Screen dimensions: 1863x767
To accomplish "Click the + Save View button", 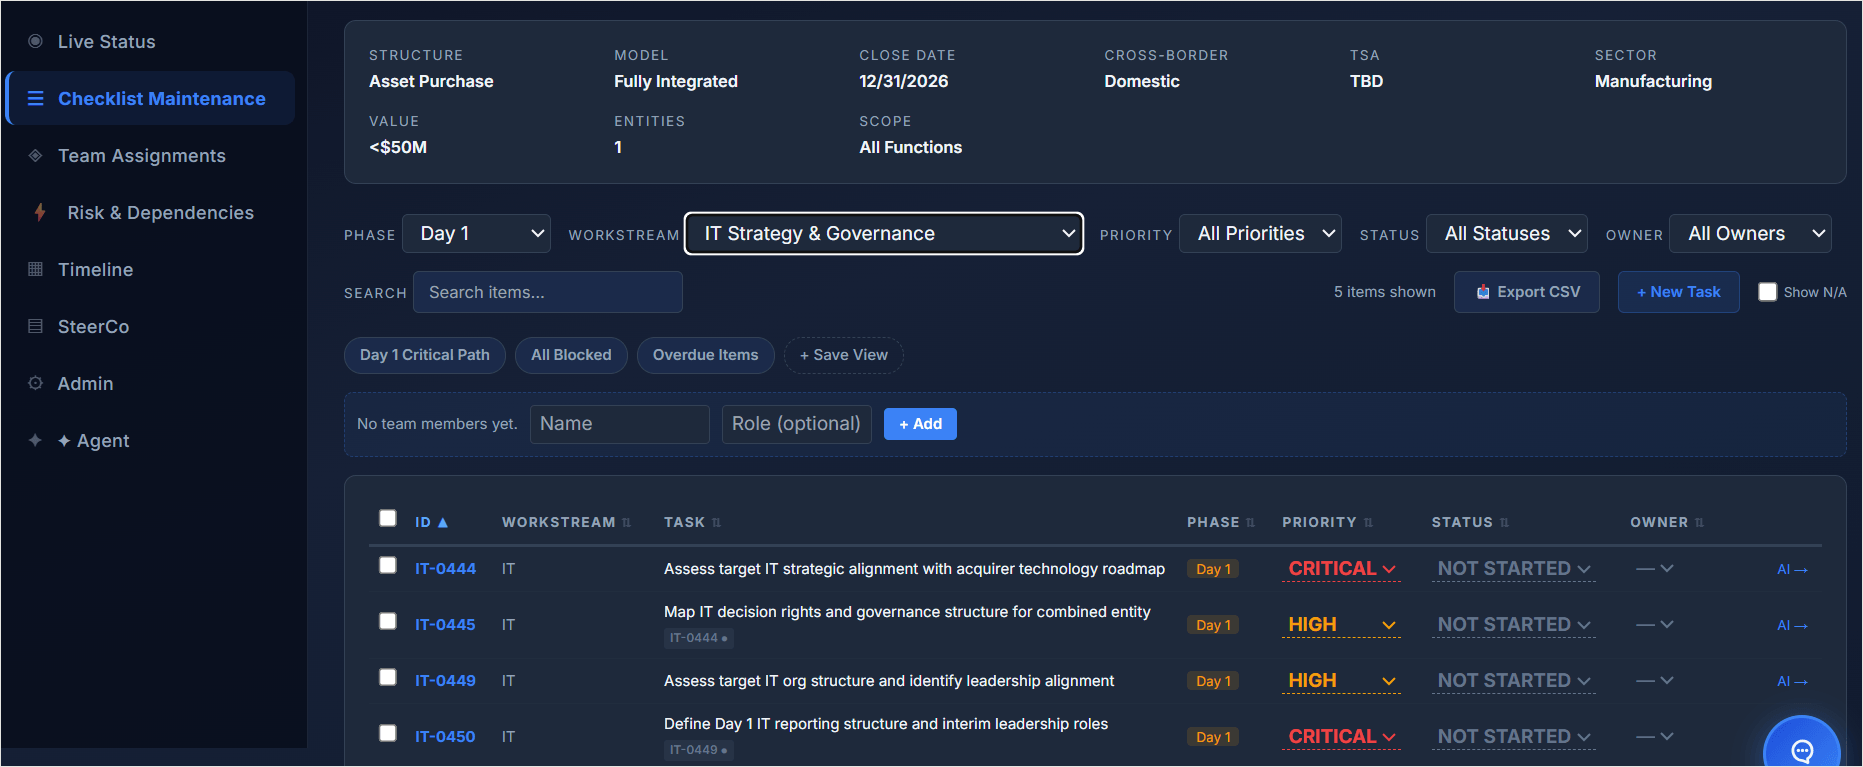I will pyautogui.click(x=843, y=355).
